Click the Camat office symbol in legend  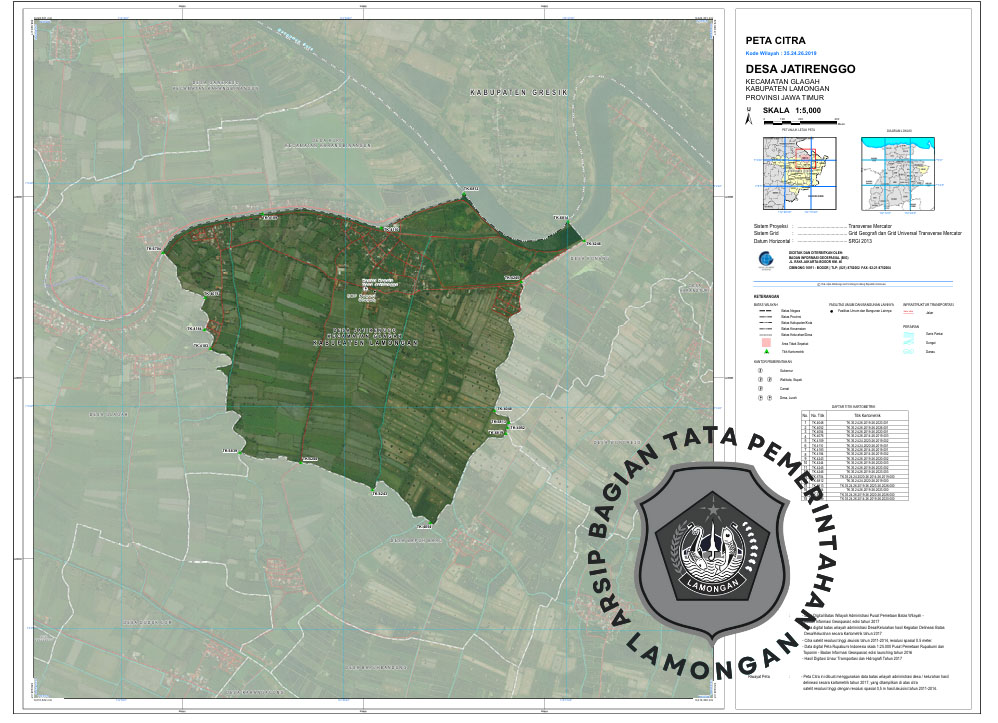[x=760, y=388]
